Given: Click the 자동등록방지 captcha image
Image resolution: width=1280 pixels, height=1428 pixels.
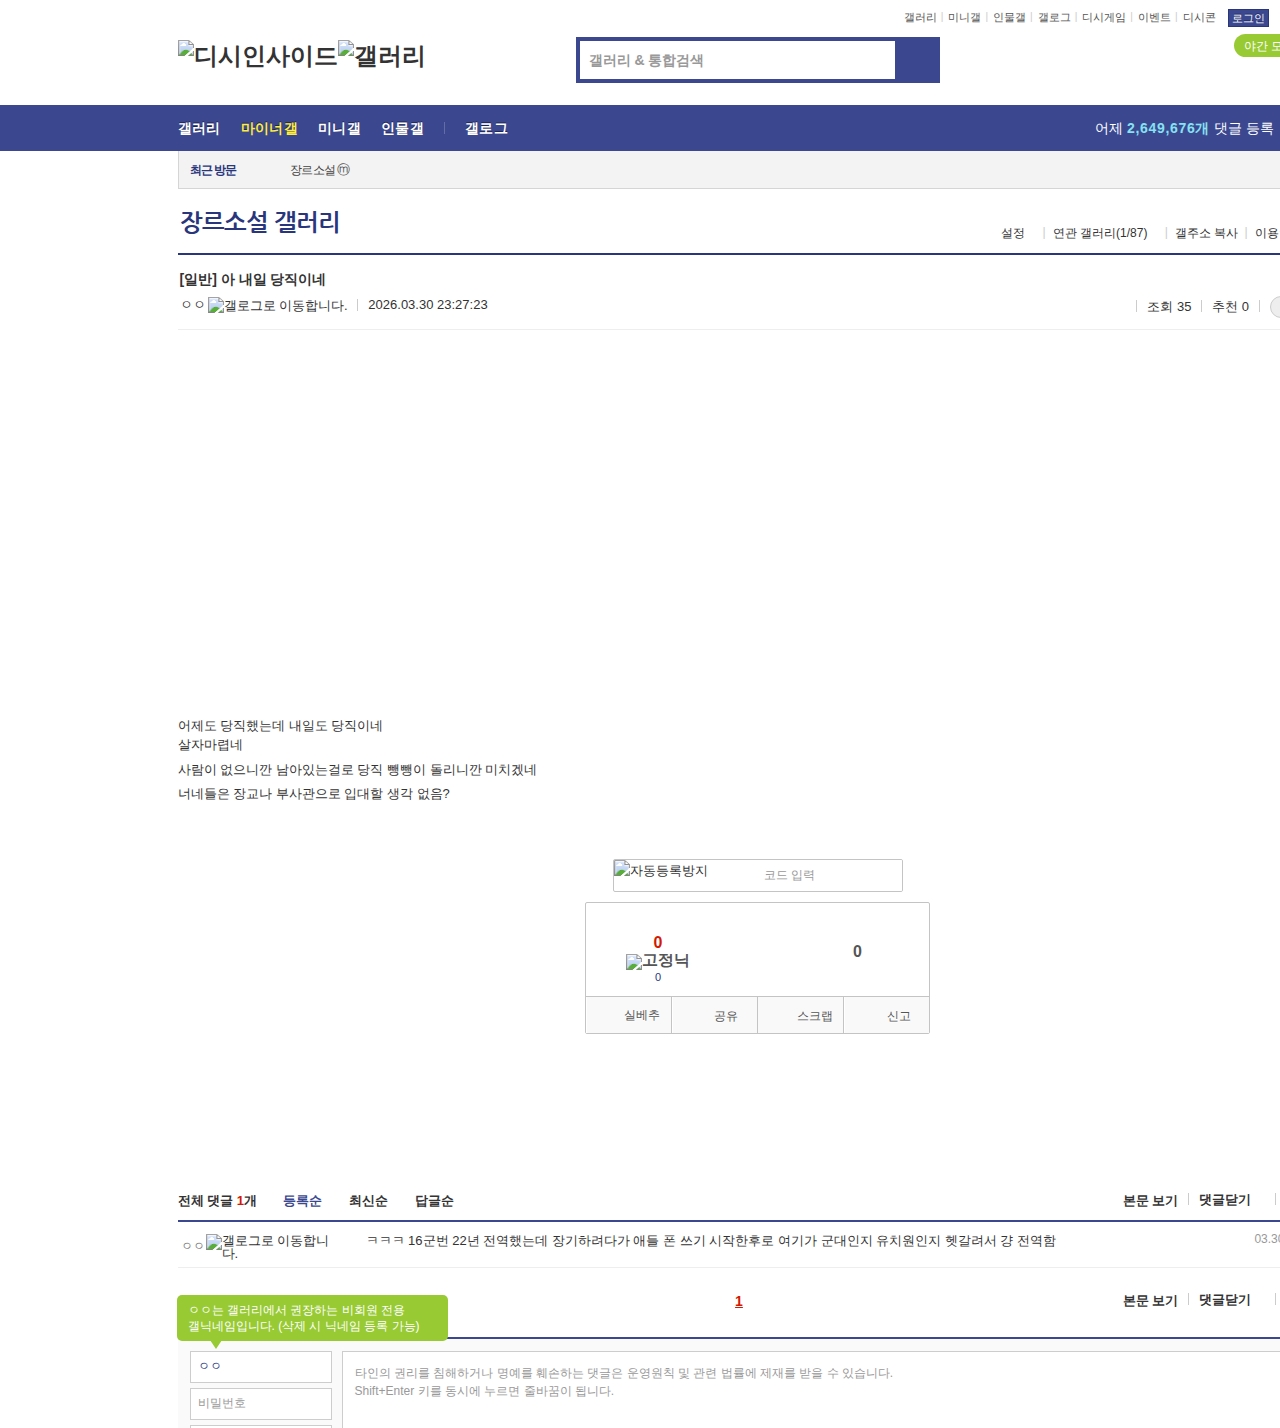Looking at the screenshot, I should (x=661, y=872).
